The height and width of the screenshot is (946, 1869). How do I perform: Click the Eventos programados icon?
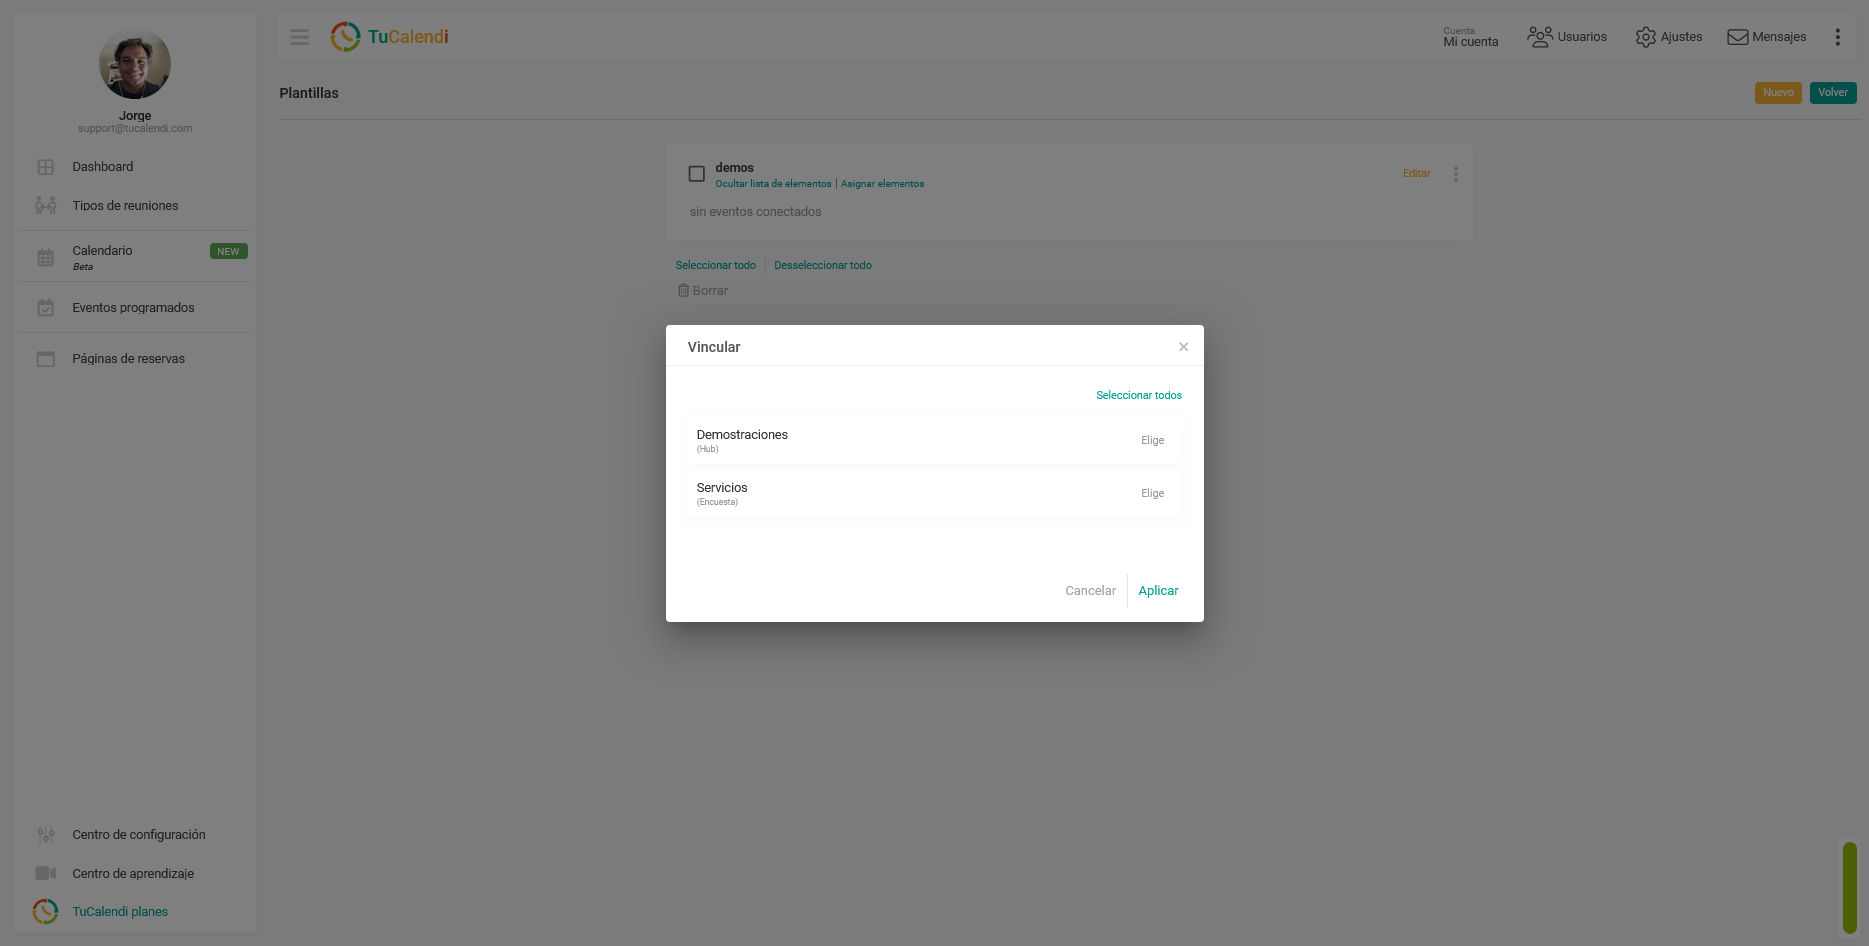tap(46, 308)
